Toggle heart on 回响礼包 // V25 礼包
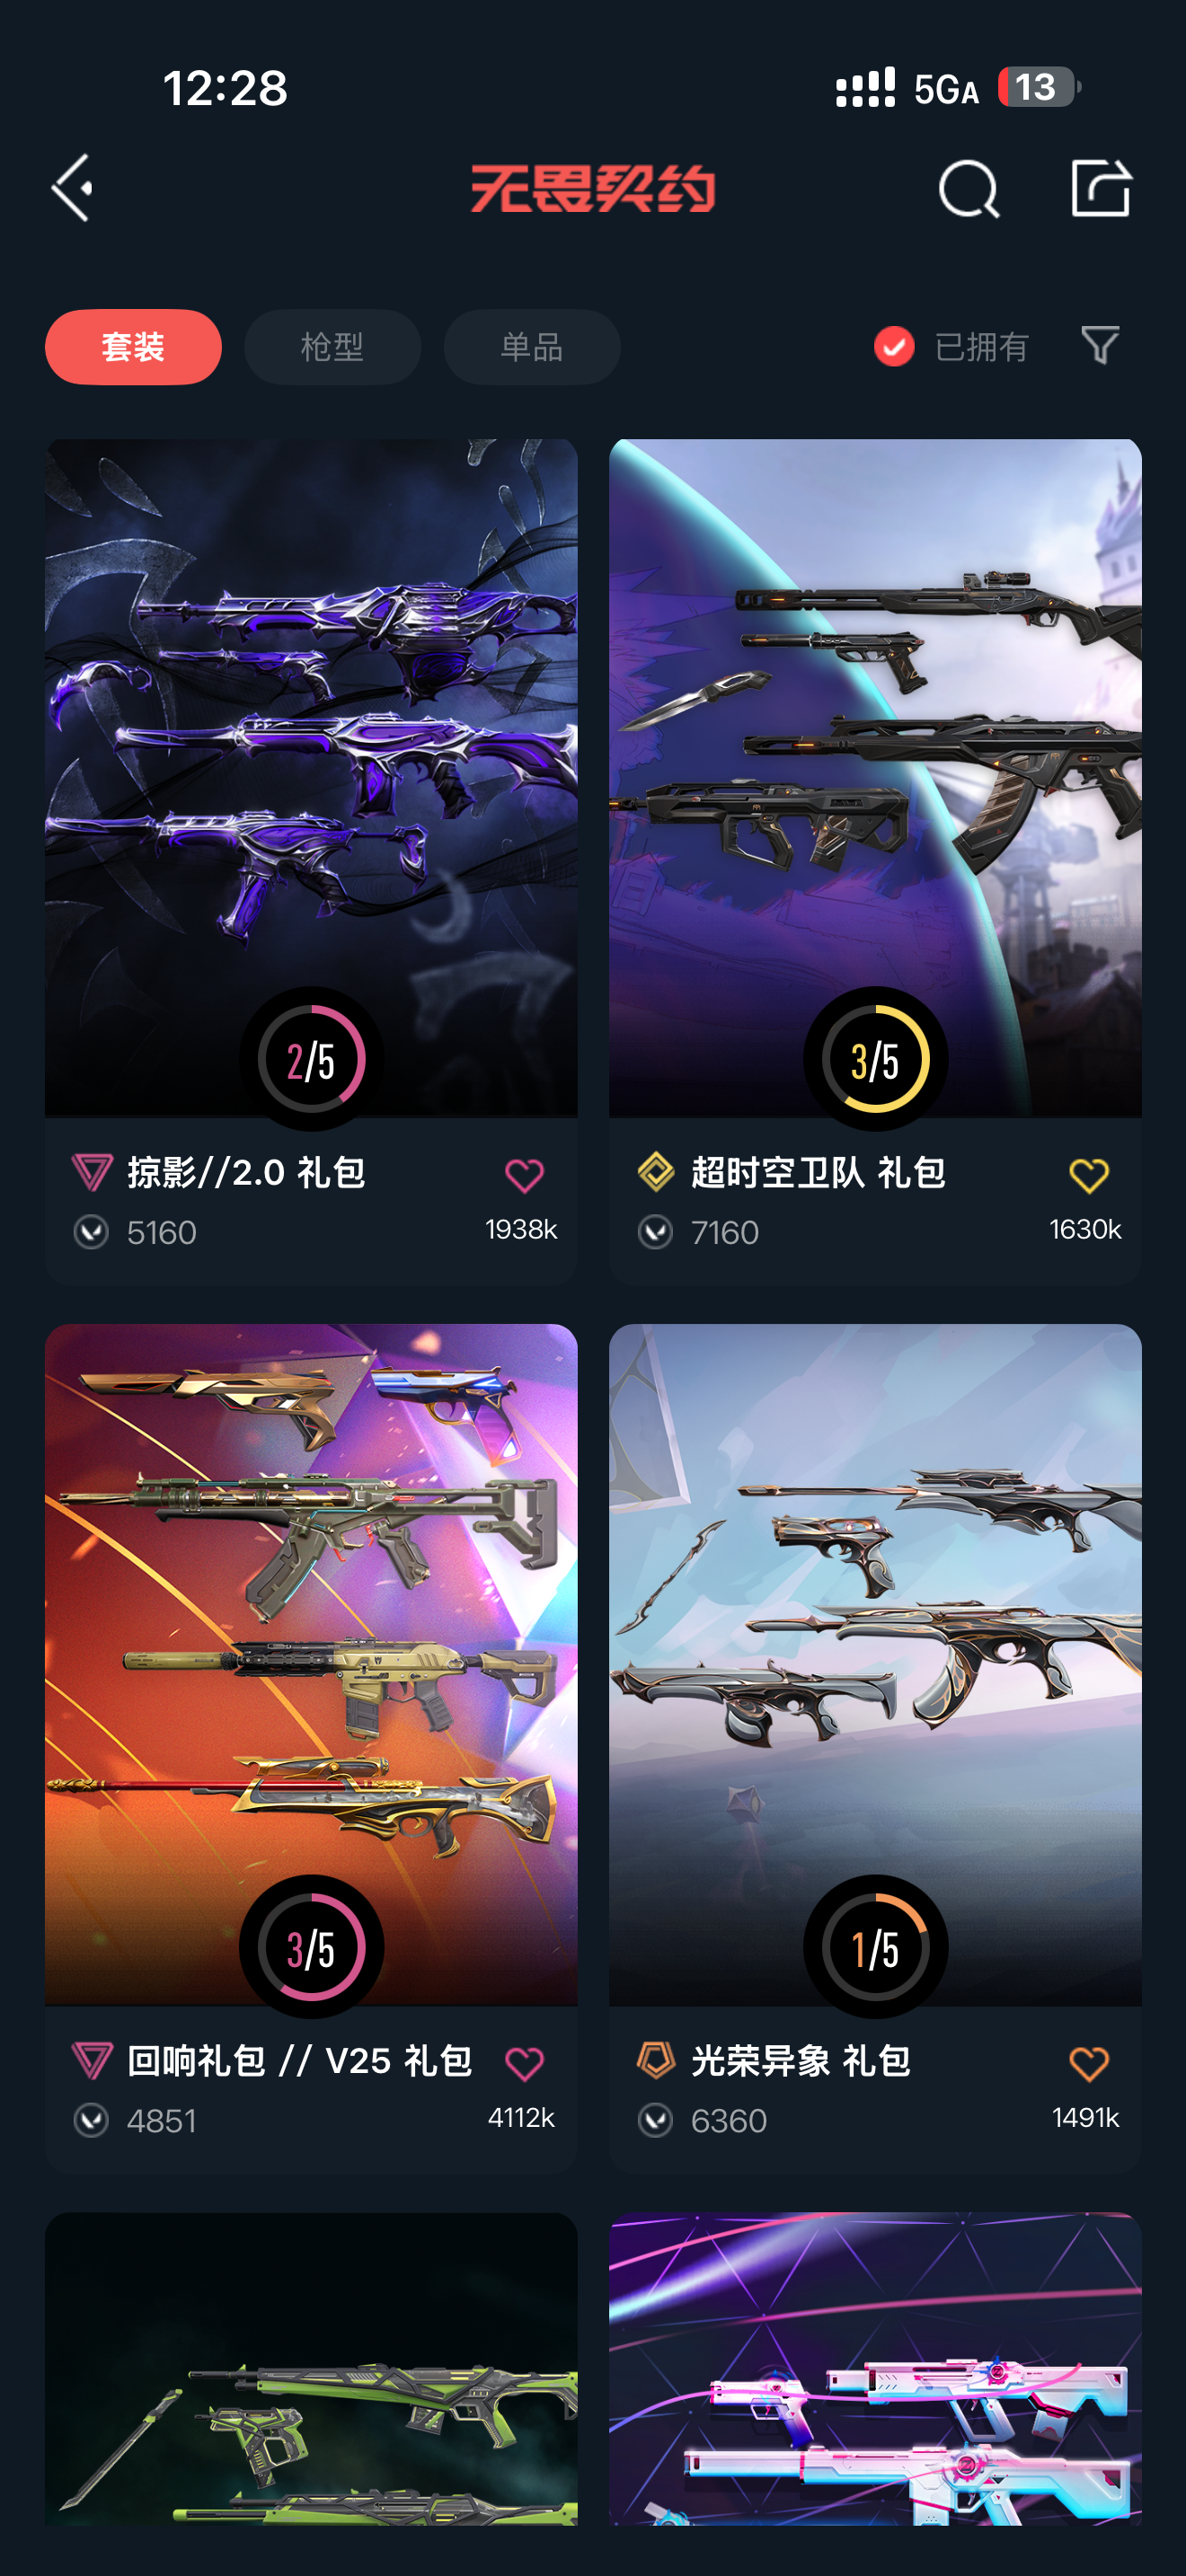 pyautogui.click(x=524, y=2063)
